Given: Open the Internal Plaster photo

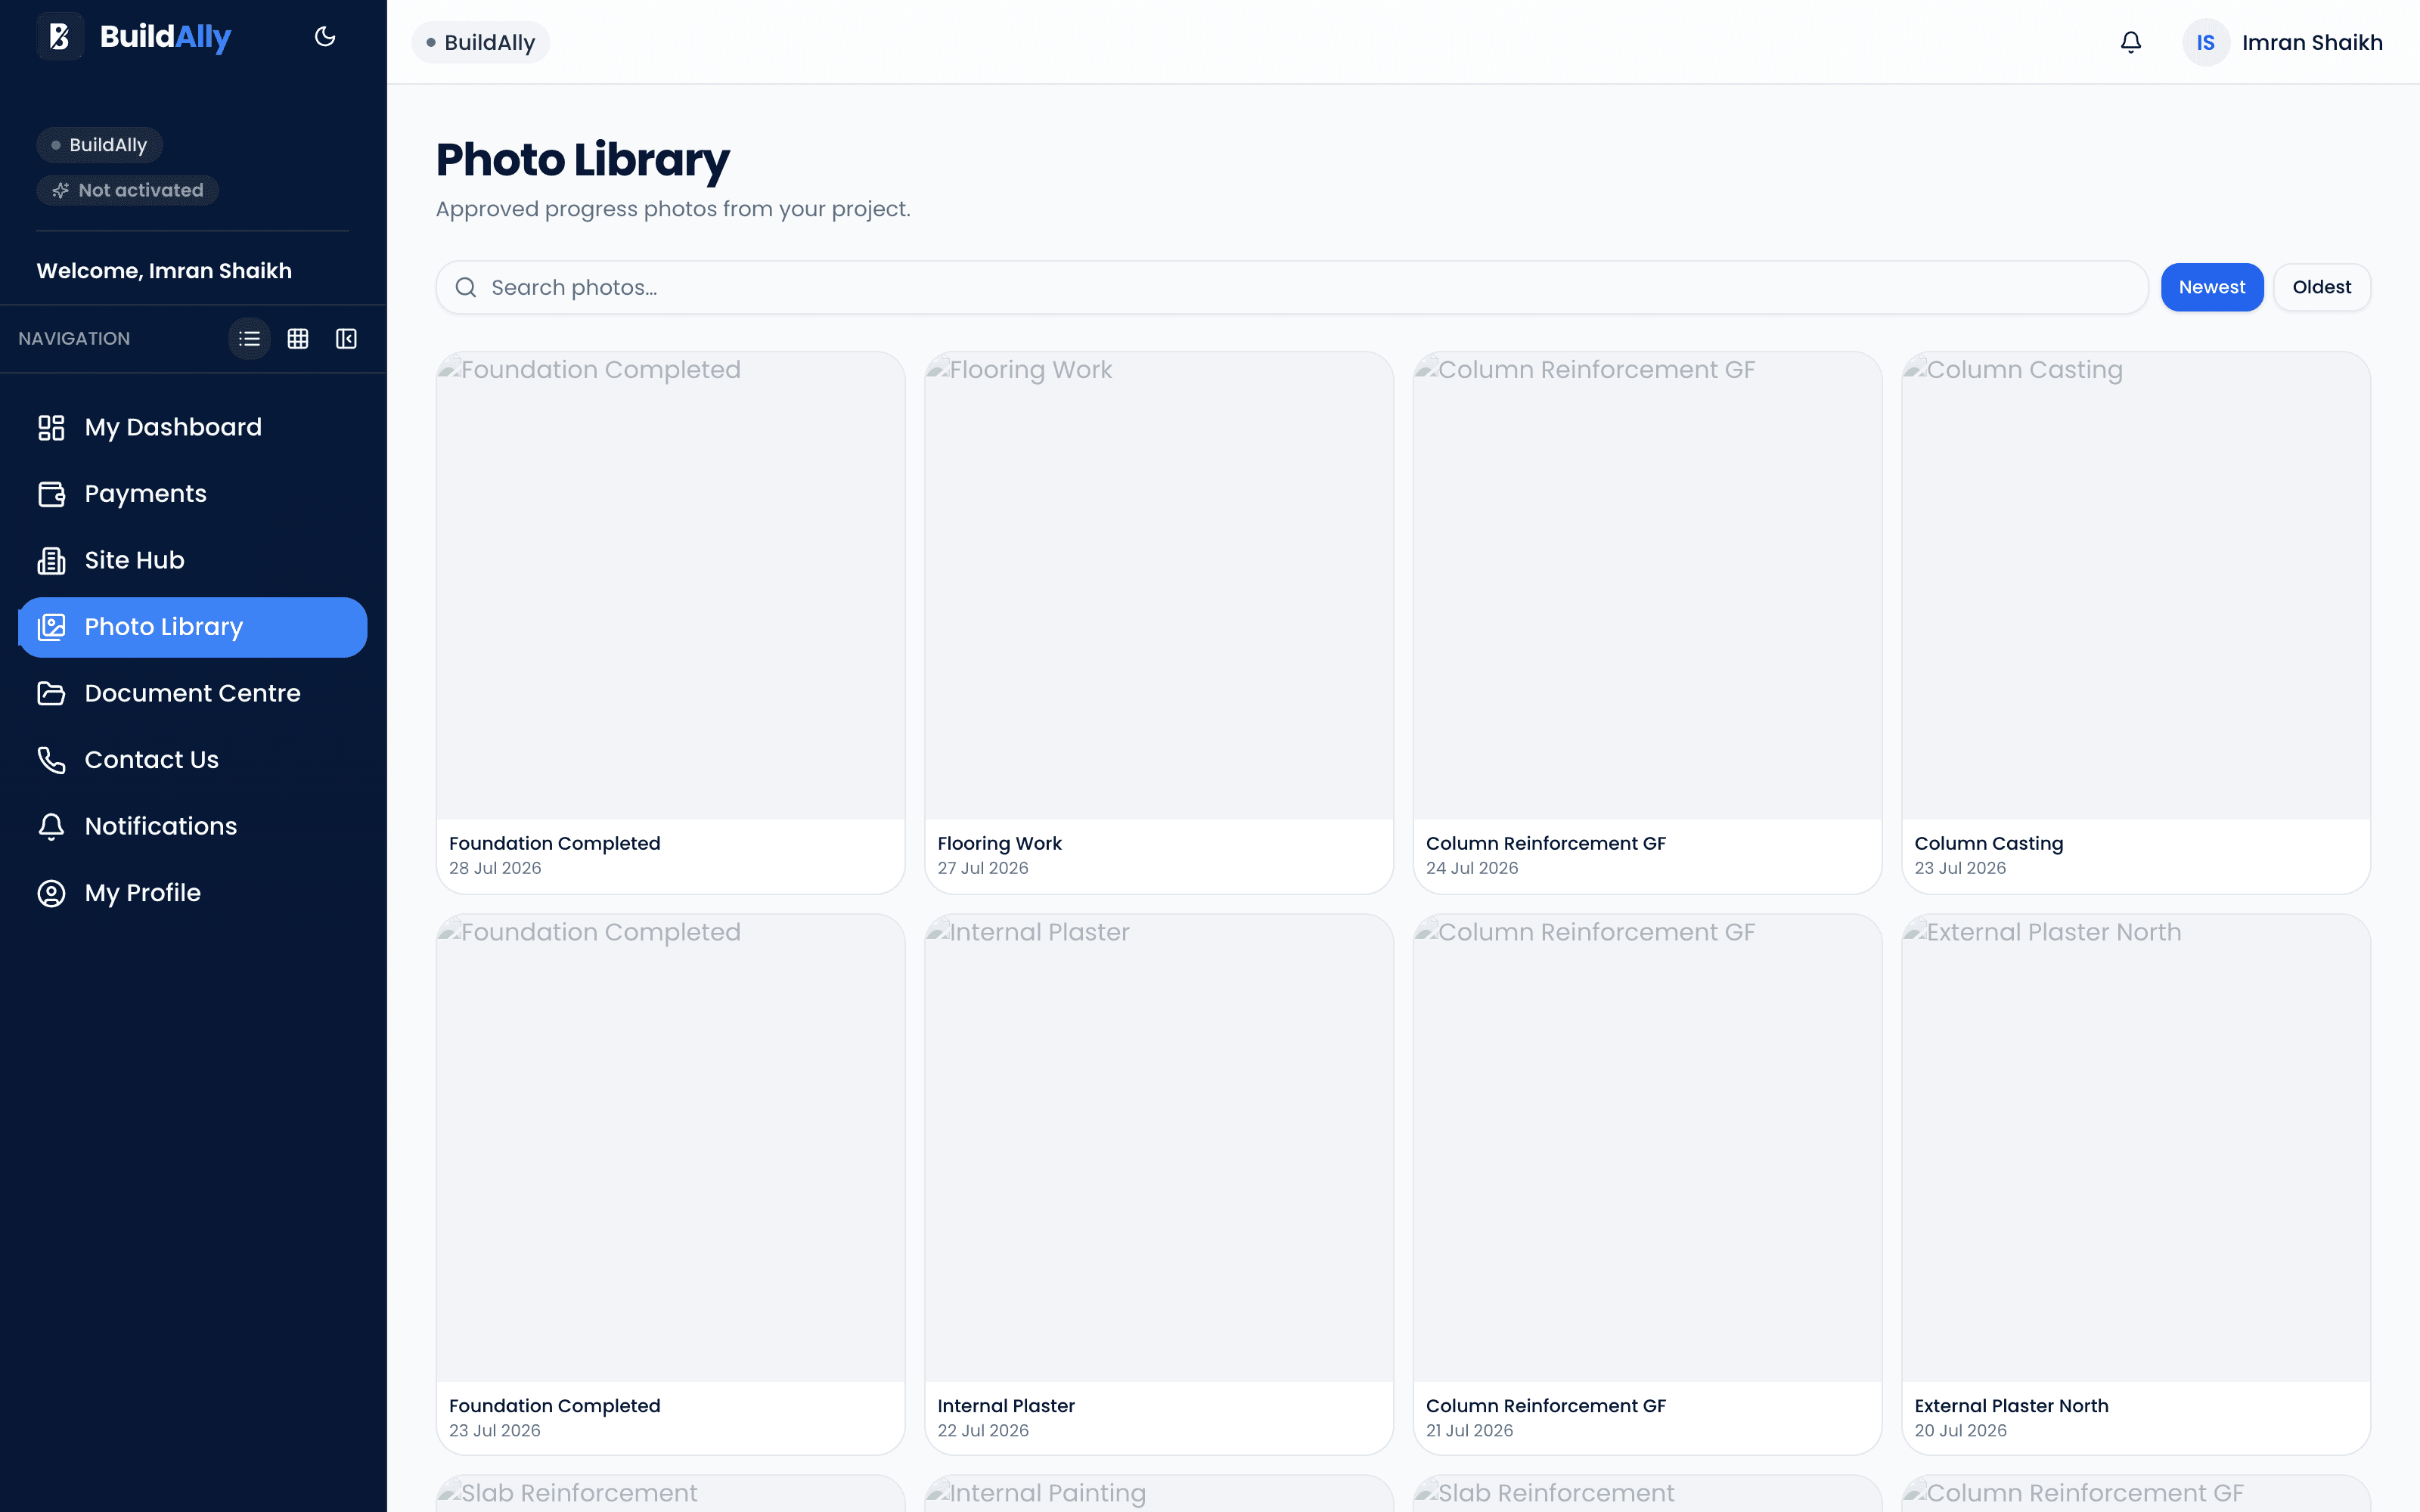Looking at the screenshot, I should click(1159, 1184).
